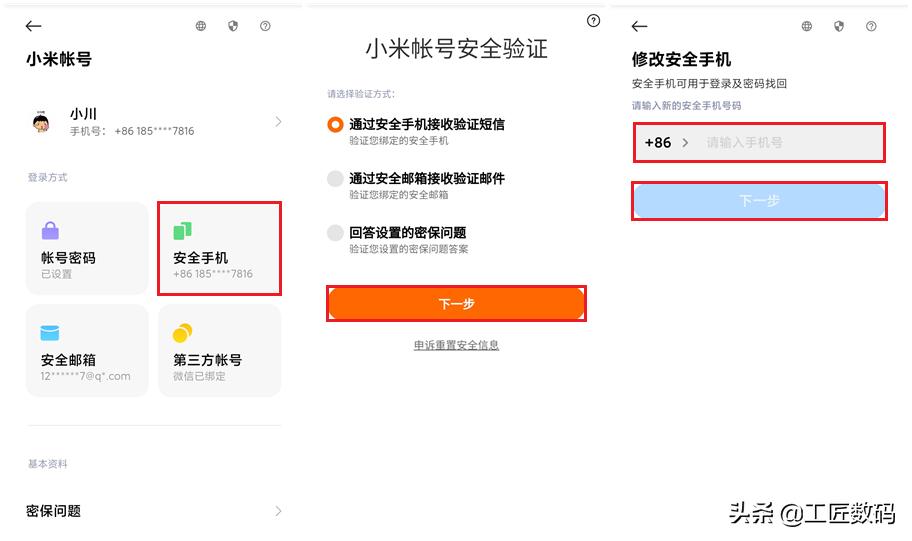
Task: Tap the 验证您绑定的安全邮箱 description
Action: (x=399, y=195)
